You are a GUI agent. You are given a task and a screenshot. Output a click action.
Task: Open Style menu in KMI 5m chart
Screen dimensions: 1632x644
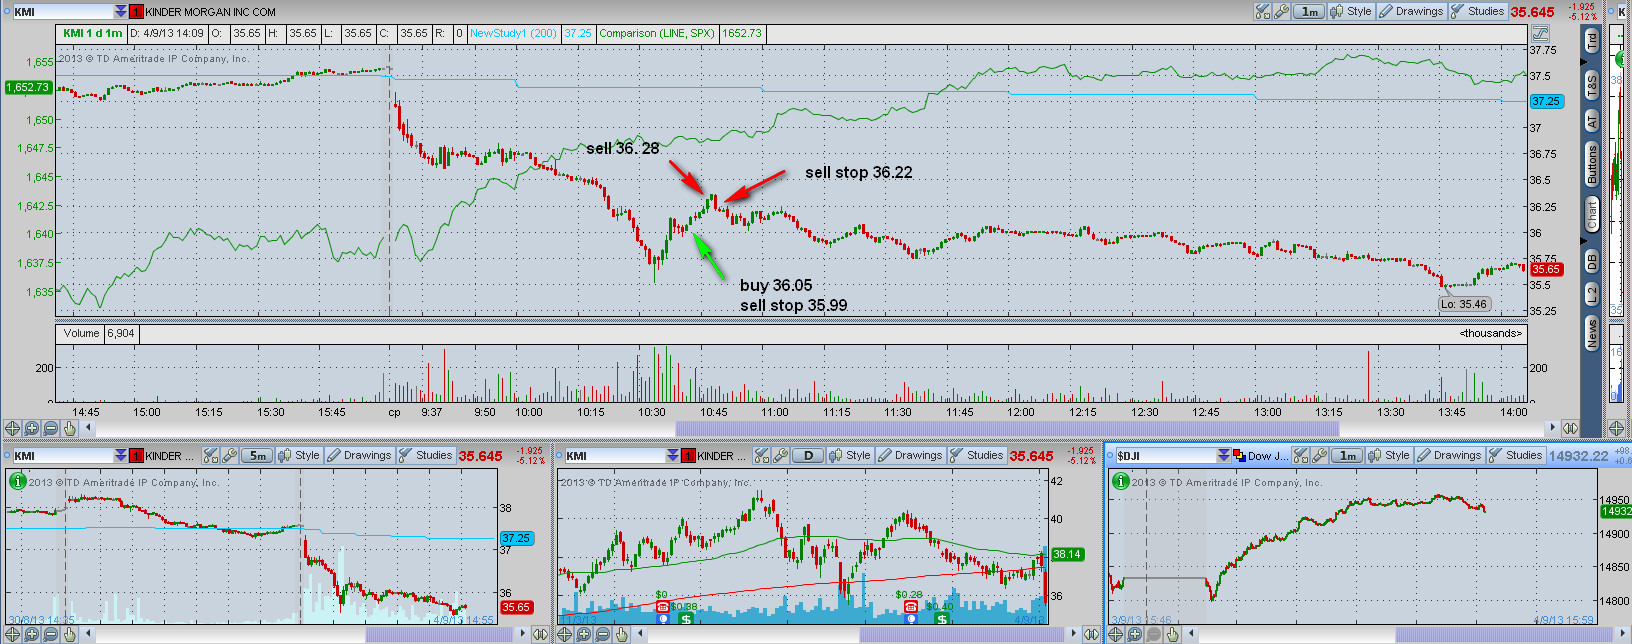pos(300,455)
